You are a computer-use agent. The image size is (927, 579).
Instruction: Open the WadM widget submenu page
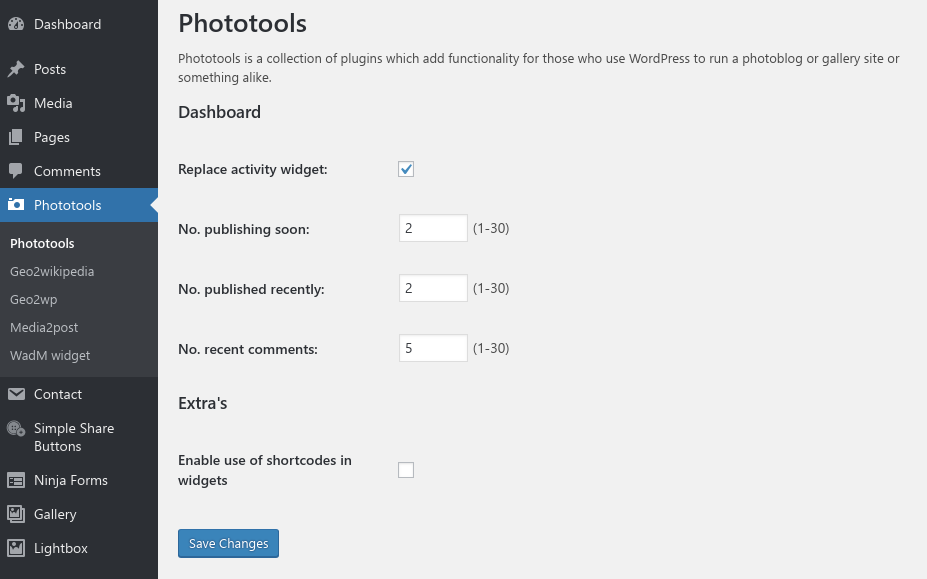(x=50, y=355)
